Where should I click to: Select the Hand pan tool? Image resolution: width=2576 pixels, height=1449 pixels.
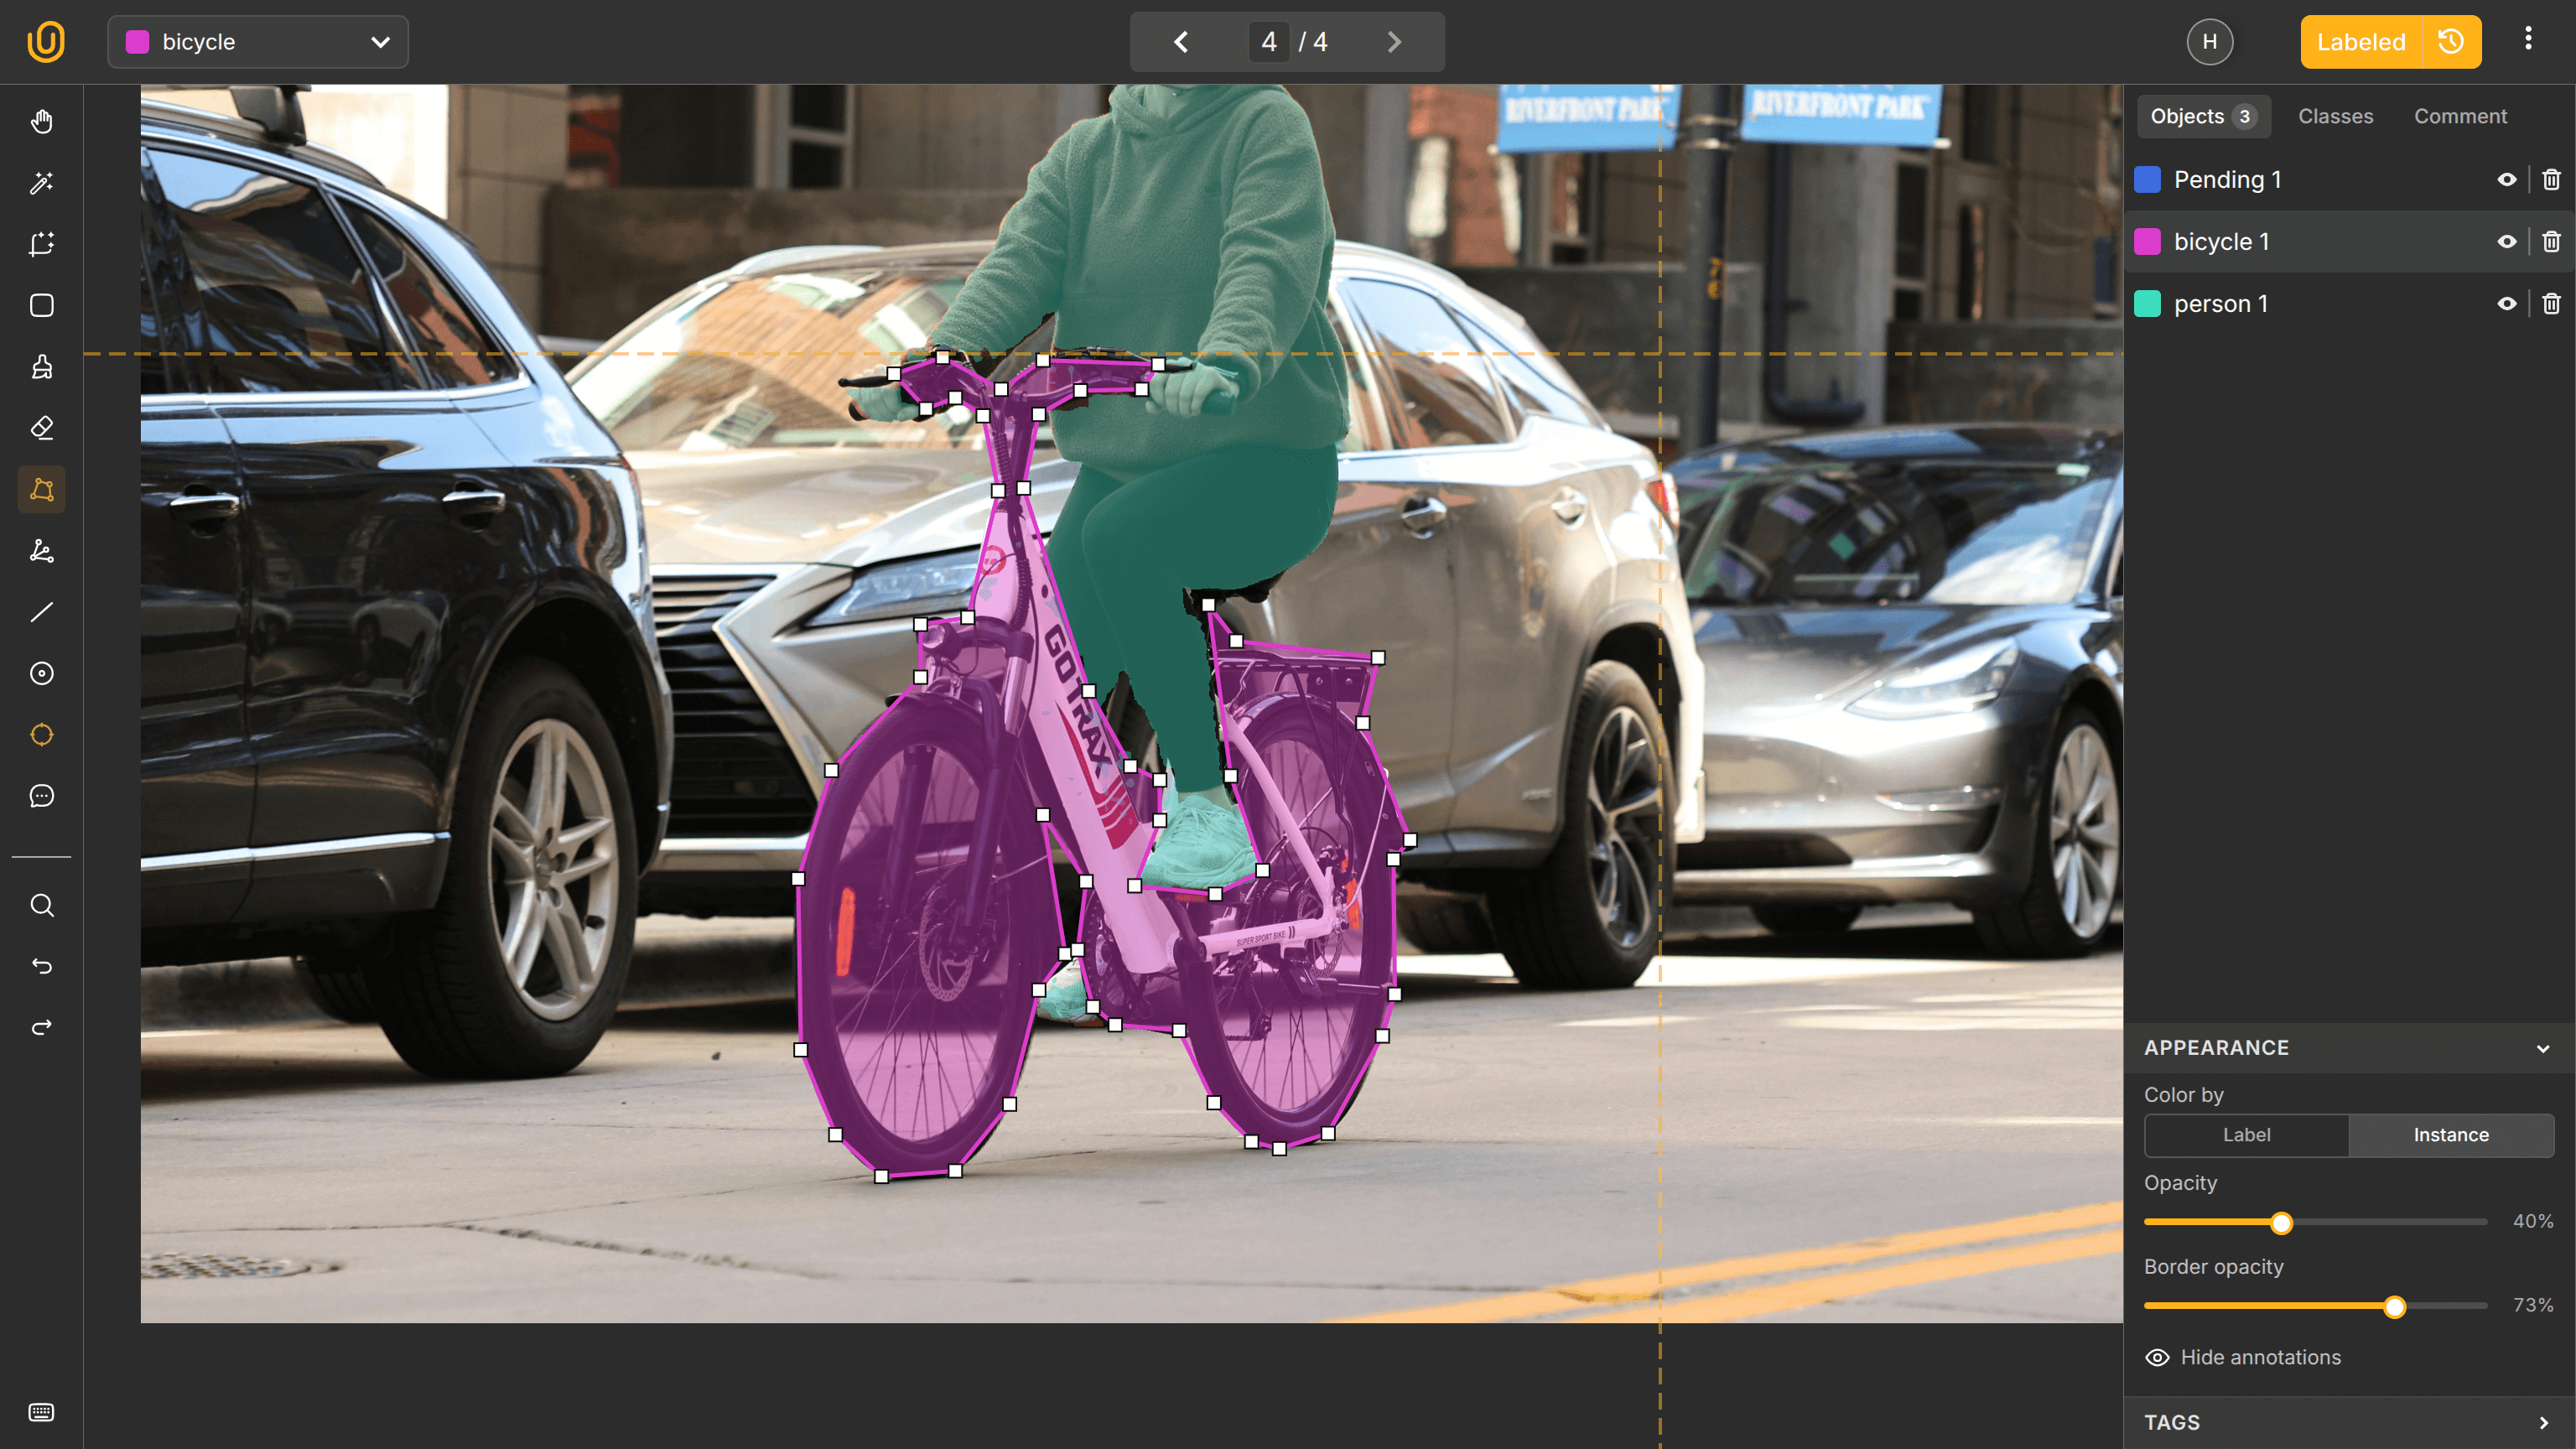click(x=42, y=121)
